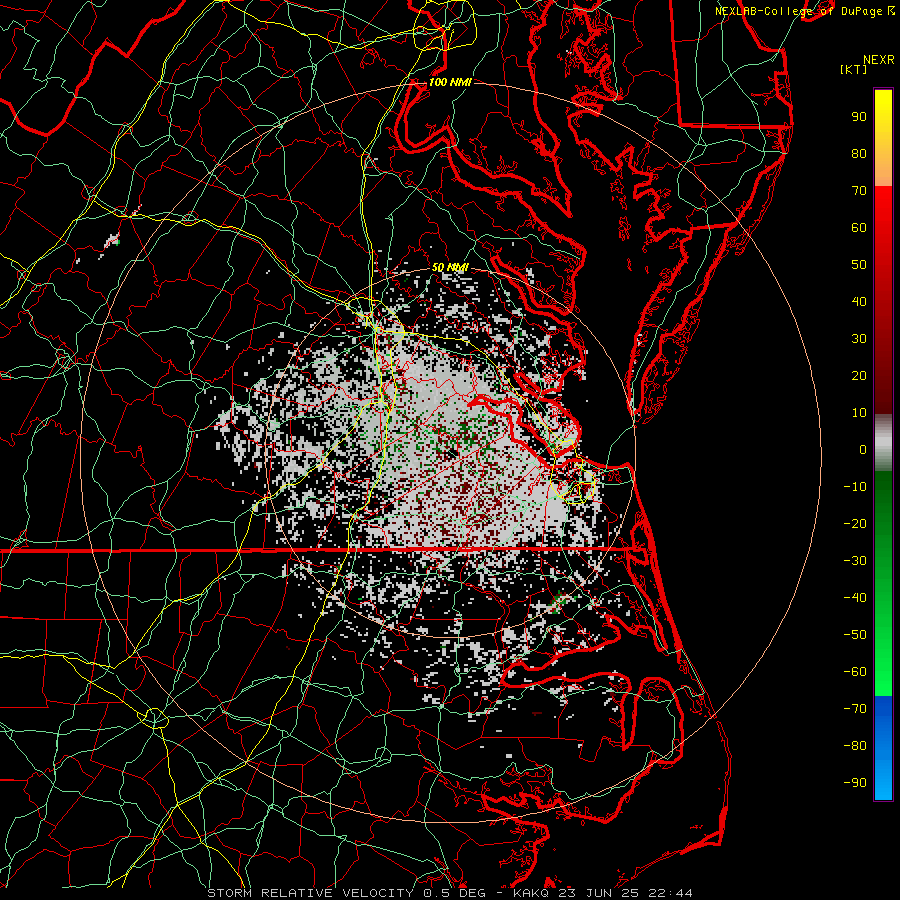Click the positive 60 knots scale label
The width and height of the screenshot is (900, 900).
pyautogui.click(x=859, y=228)
